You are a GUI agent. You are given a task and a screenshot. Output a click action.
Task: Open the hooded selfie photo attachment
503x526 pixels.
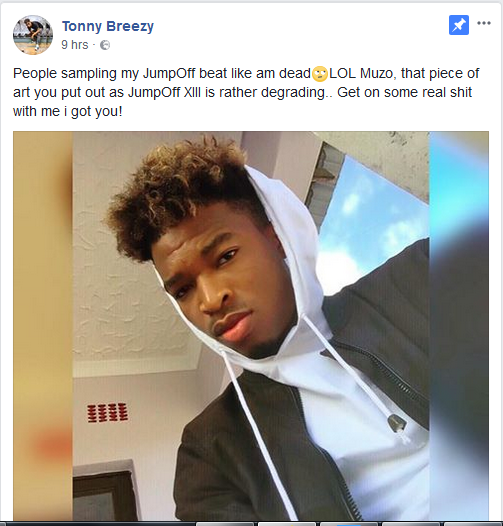pos(251,326)
